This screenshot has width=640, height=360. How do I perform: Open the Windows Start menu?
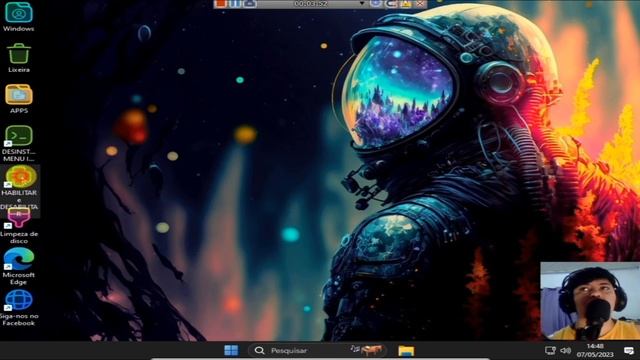point(231,351)
